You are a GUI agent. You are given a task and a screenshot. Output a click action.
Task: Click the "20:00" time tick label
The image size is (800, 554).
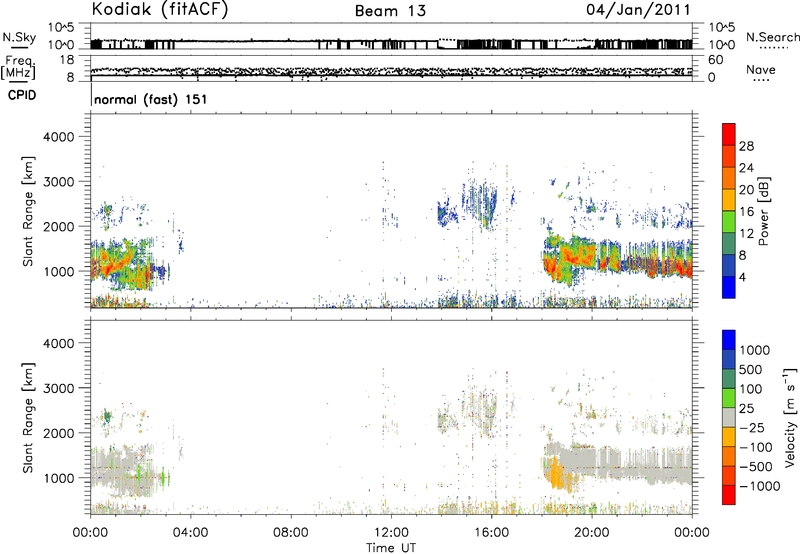(592, 533)
